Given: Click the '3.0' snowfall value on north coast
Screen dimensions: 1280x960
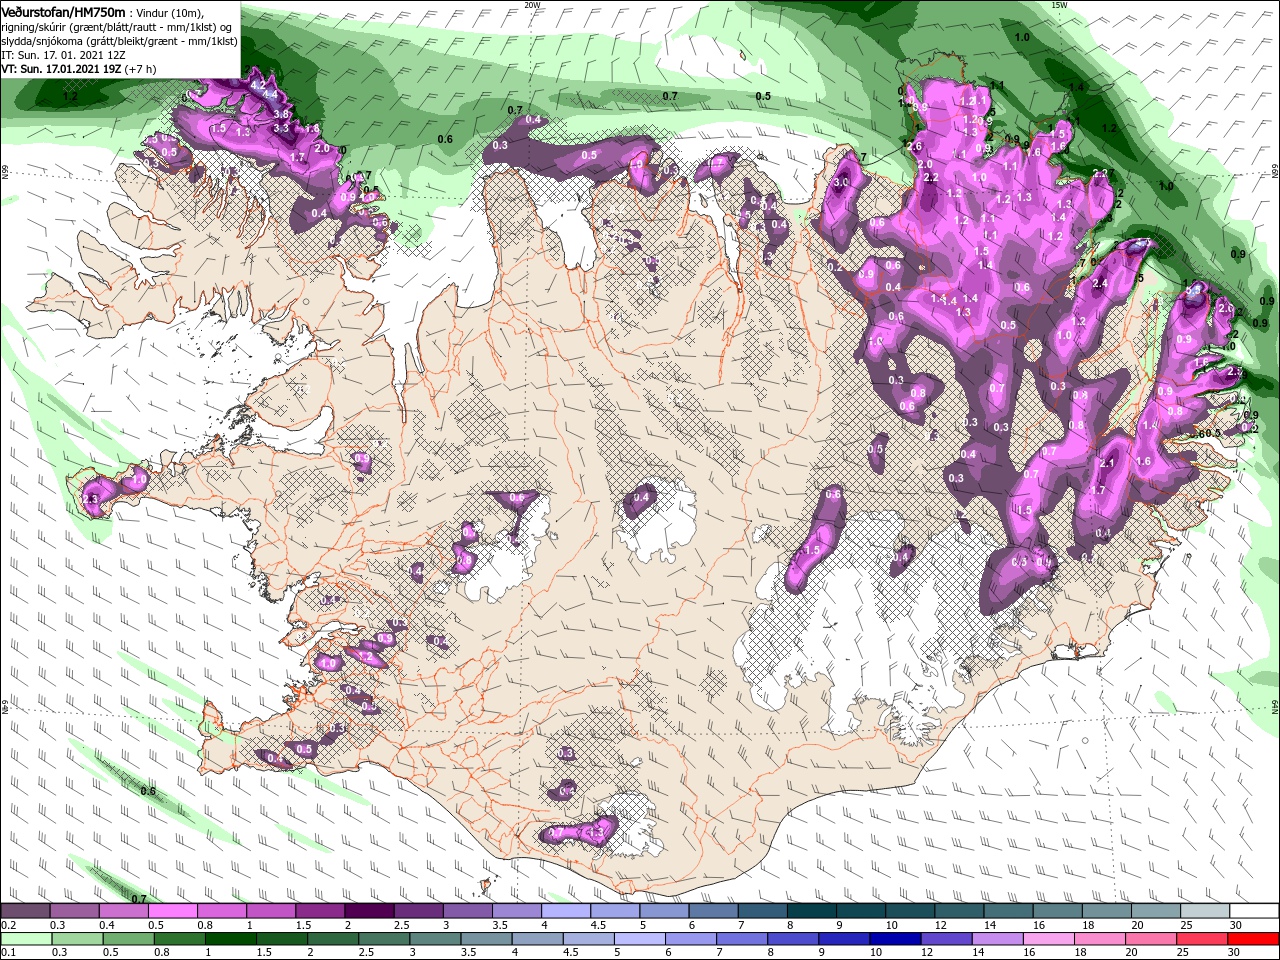Looking at the screenshot, I should (x=841, y=182).
